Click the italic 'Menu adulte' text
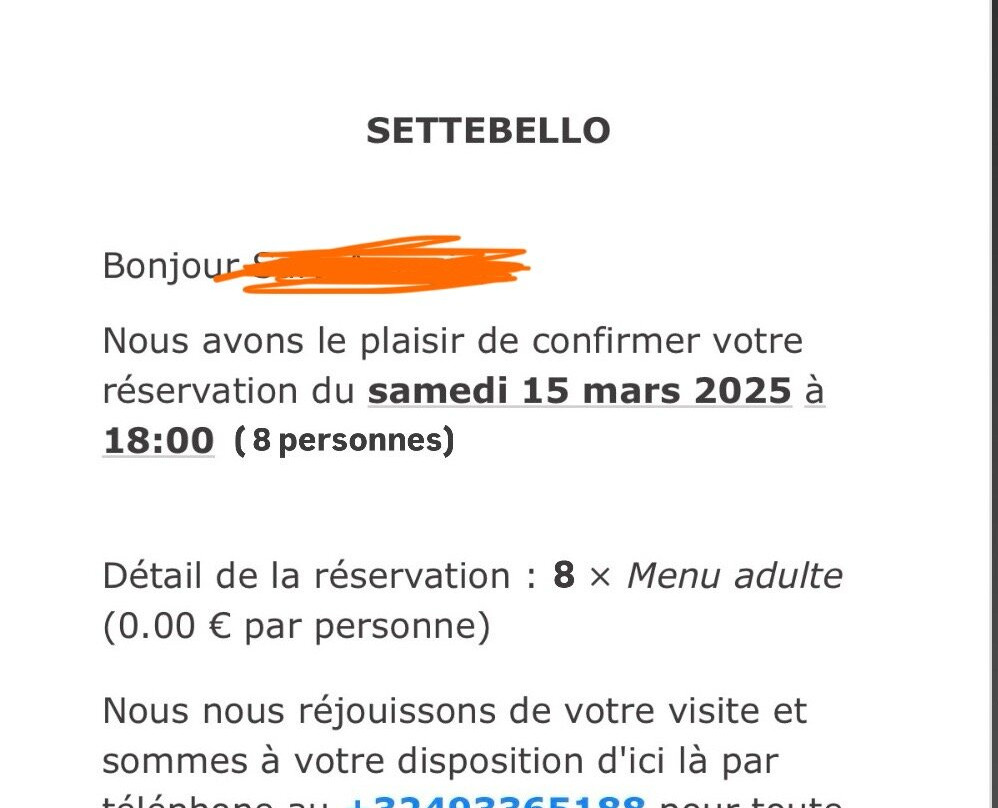This screenshot has width=998, height=808. (x=734, y=576)
